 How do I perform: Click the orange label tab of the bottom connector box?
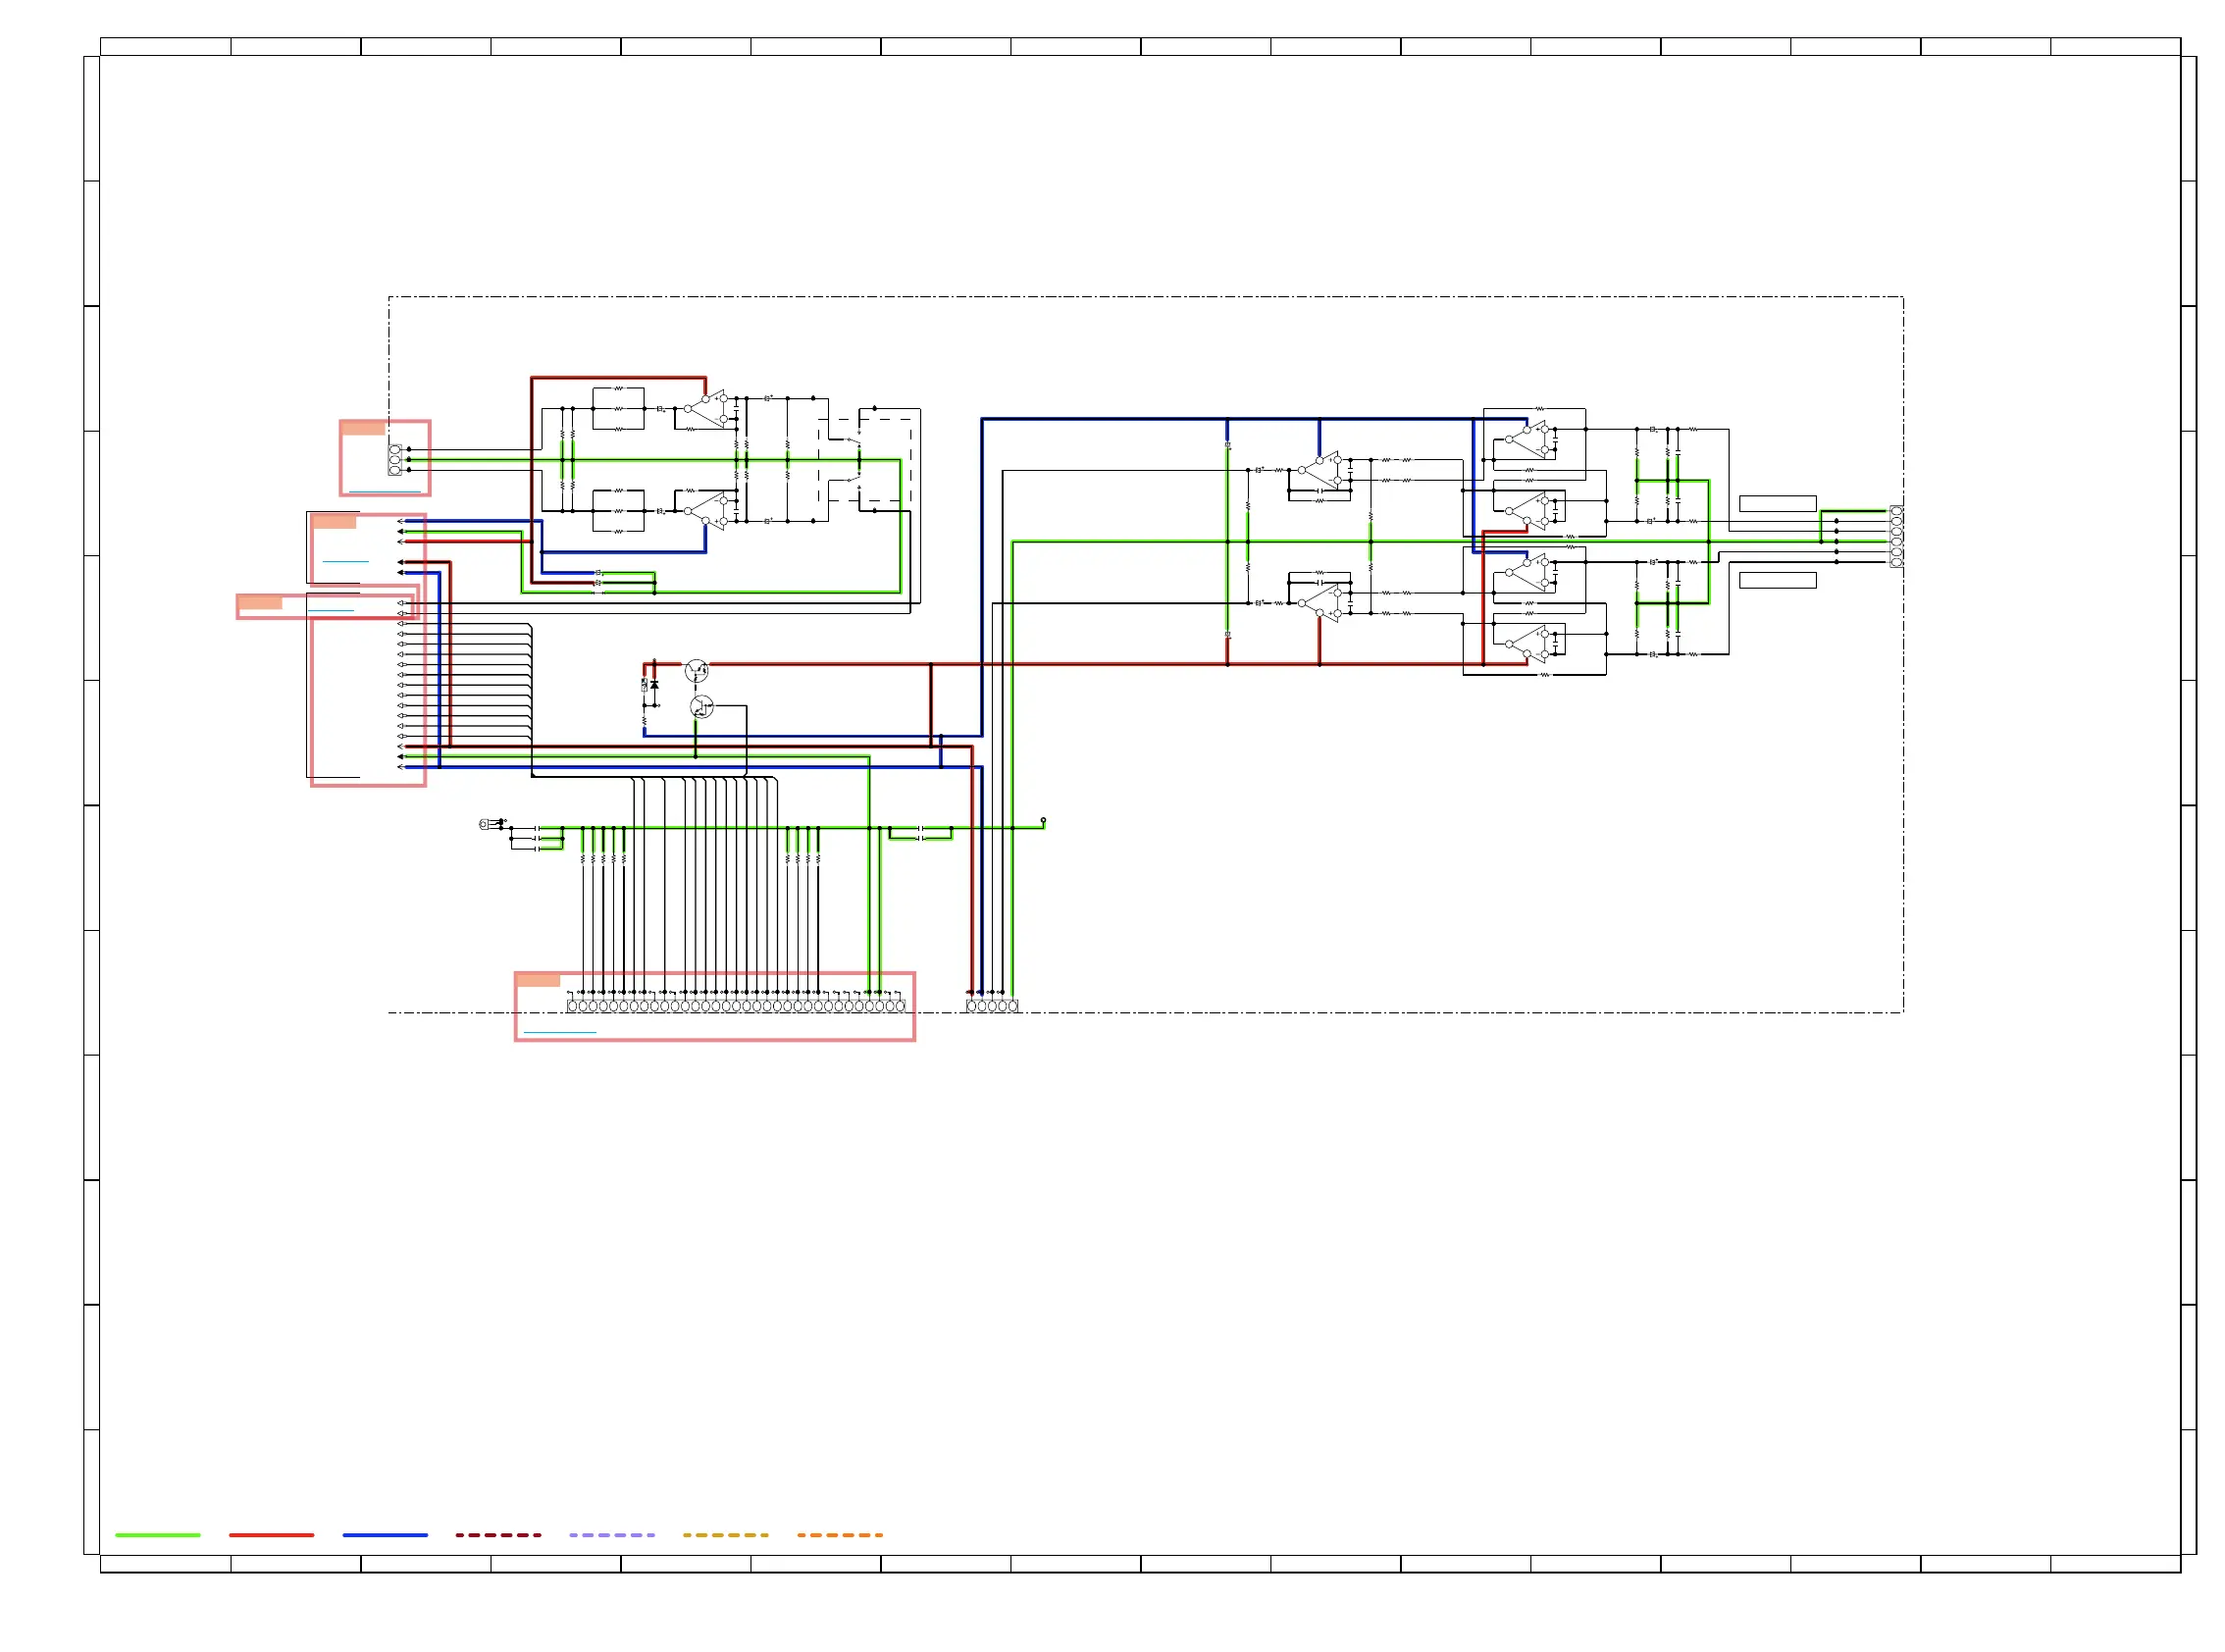[x=538, y=980]
